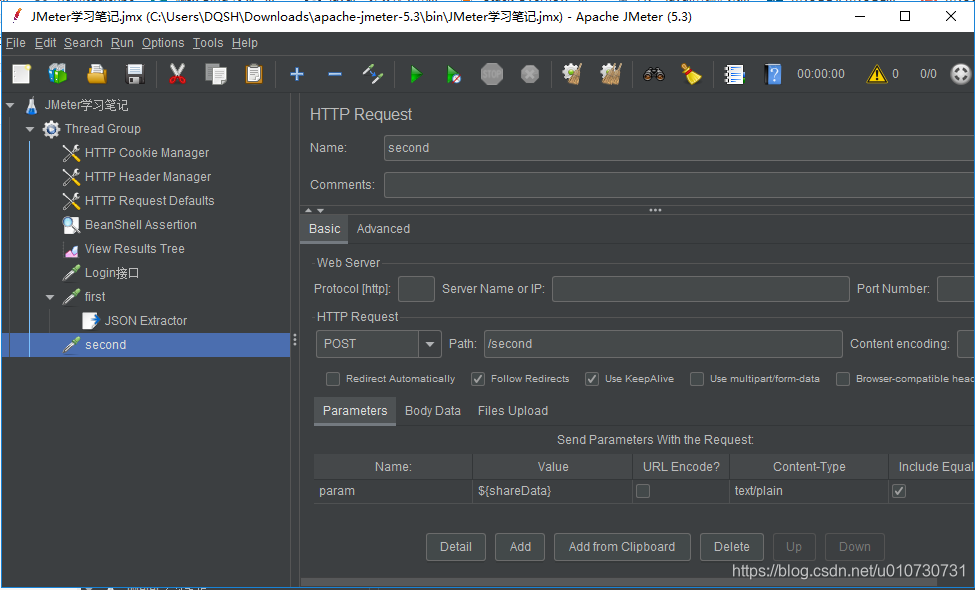975x590 pixels.
Task: Clear results with the single broom-and-gear icon
Action: coord(572,74)
